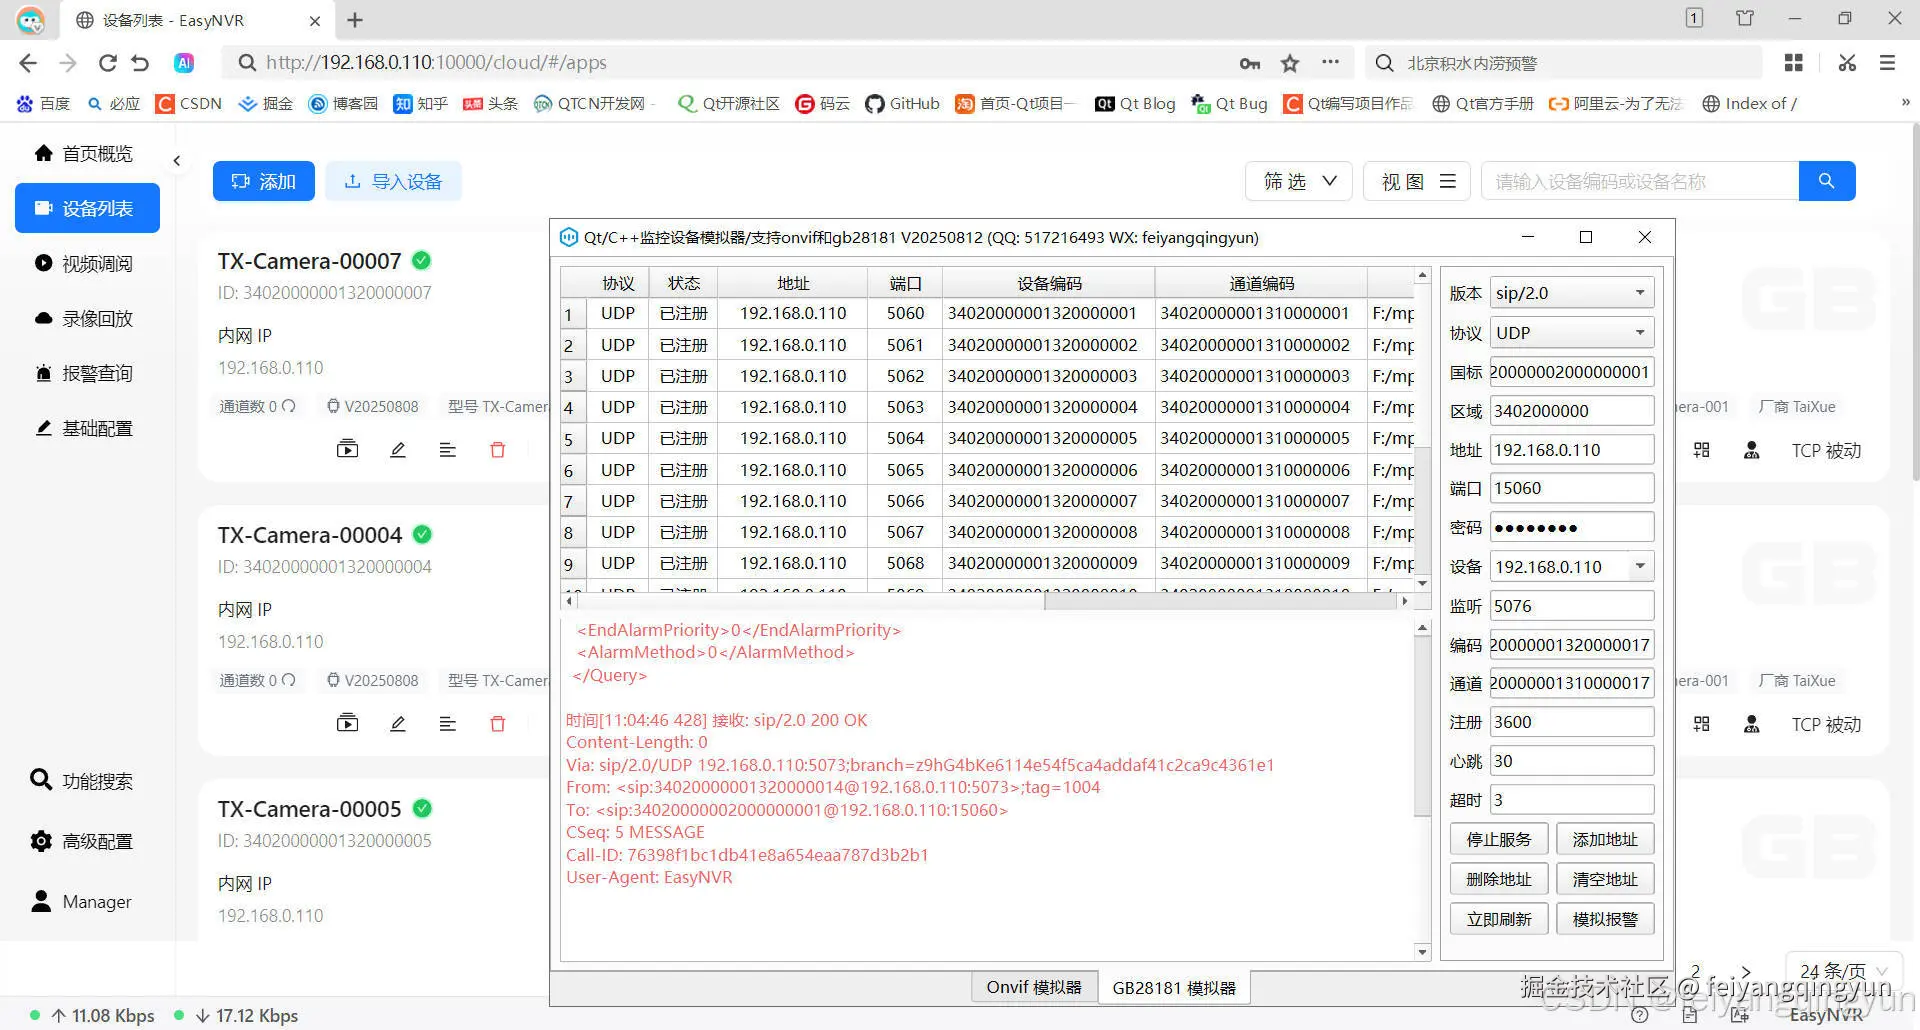Click the details list icon for TX-Camera-00004
Viewport: 1920px width, 1030px height.
[447, 724]
